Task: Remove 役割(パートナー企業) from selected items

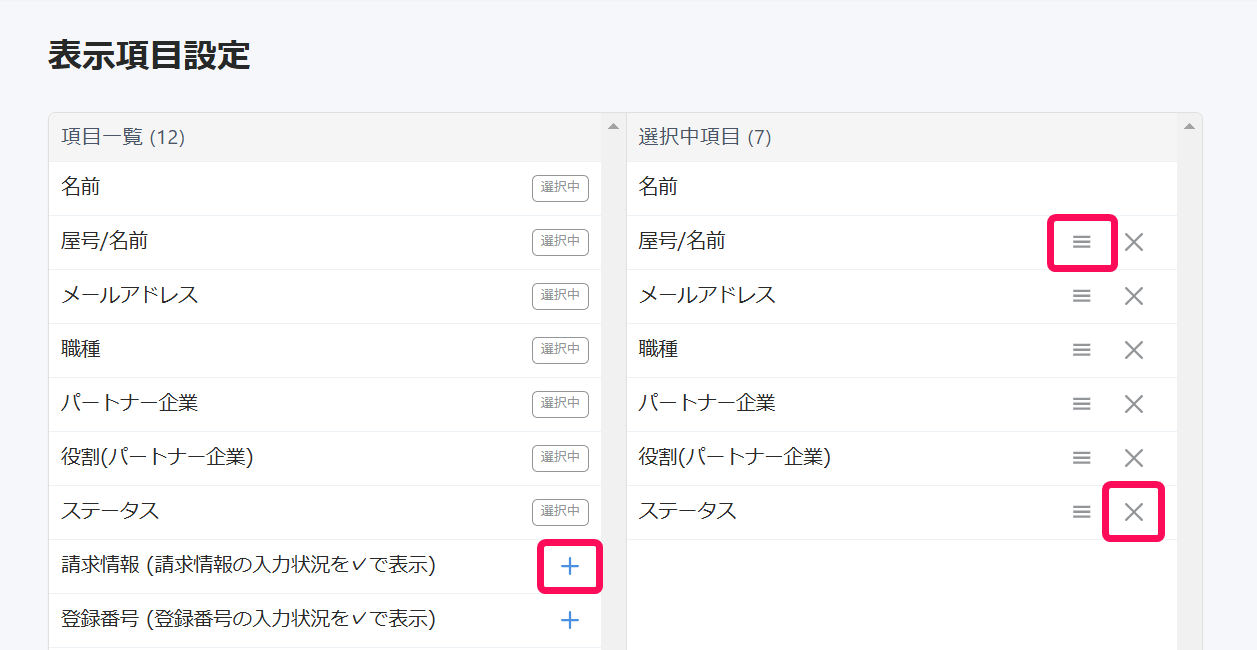Action: 1134,458
